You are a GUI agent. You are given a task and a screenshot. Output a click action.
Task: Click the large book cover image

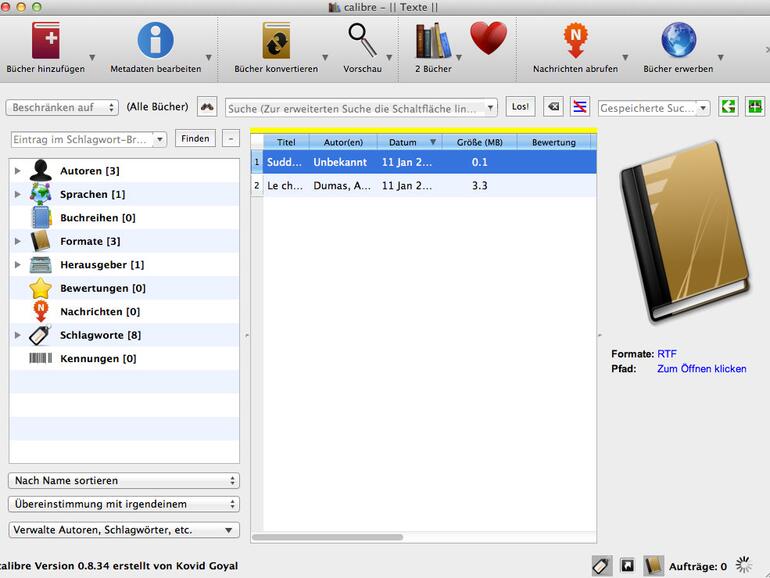(686, 232)
